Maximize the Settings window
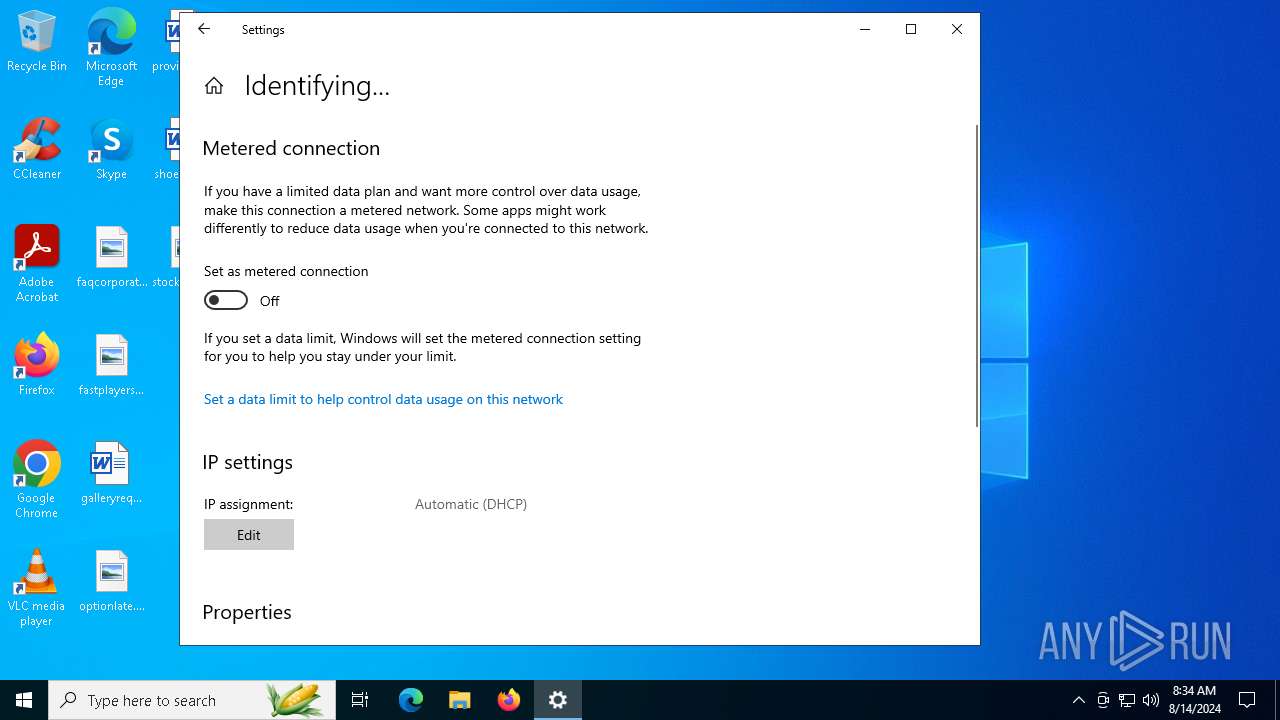The width and height of the screenshot is (1280, 720). pos(911,29)
